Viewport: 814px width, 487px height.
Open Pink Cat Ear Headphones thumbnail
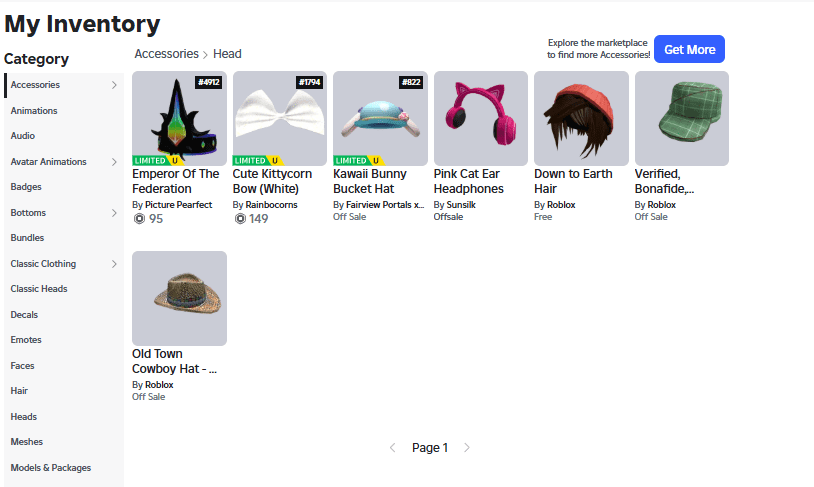[481, 118]
